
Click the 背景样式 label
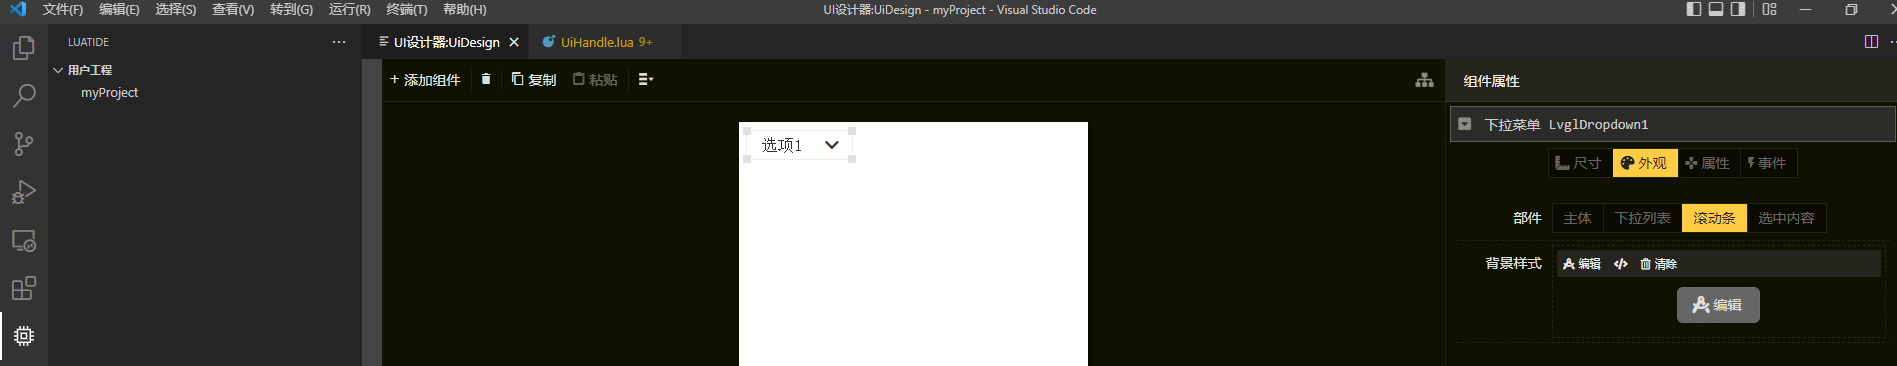tap(1513, 263)
